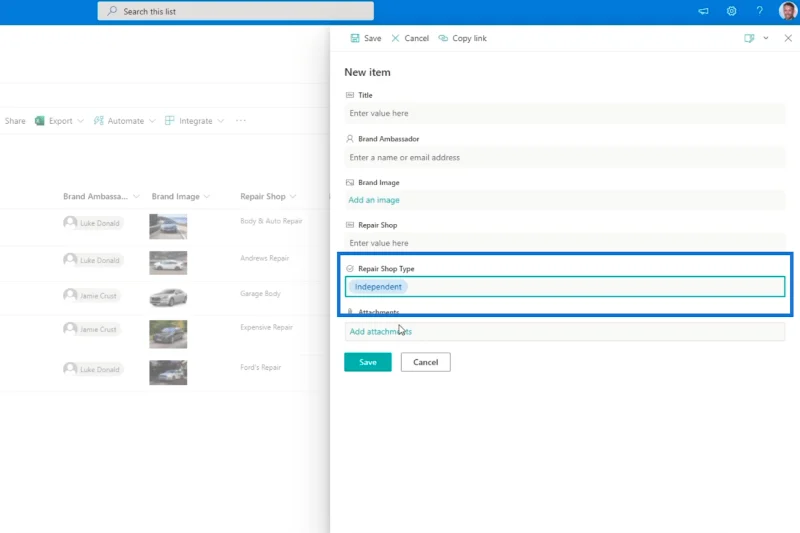800x533 pixels.
Task: Click the Automate flow icon
Action: [98, 121]
